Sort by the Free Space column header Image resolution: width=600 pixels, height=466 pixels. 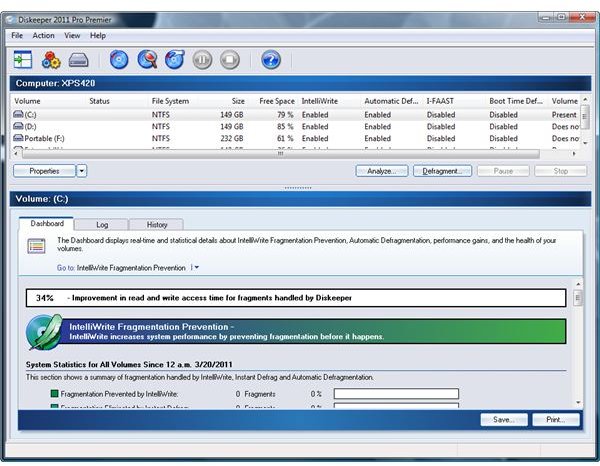click(277, 101)
